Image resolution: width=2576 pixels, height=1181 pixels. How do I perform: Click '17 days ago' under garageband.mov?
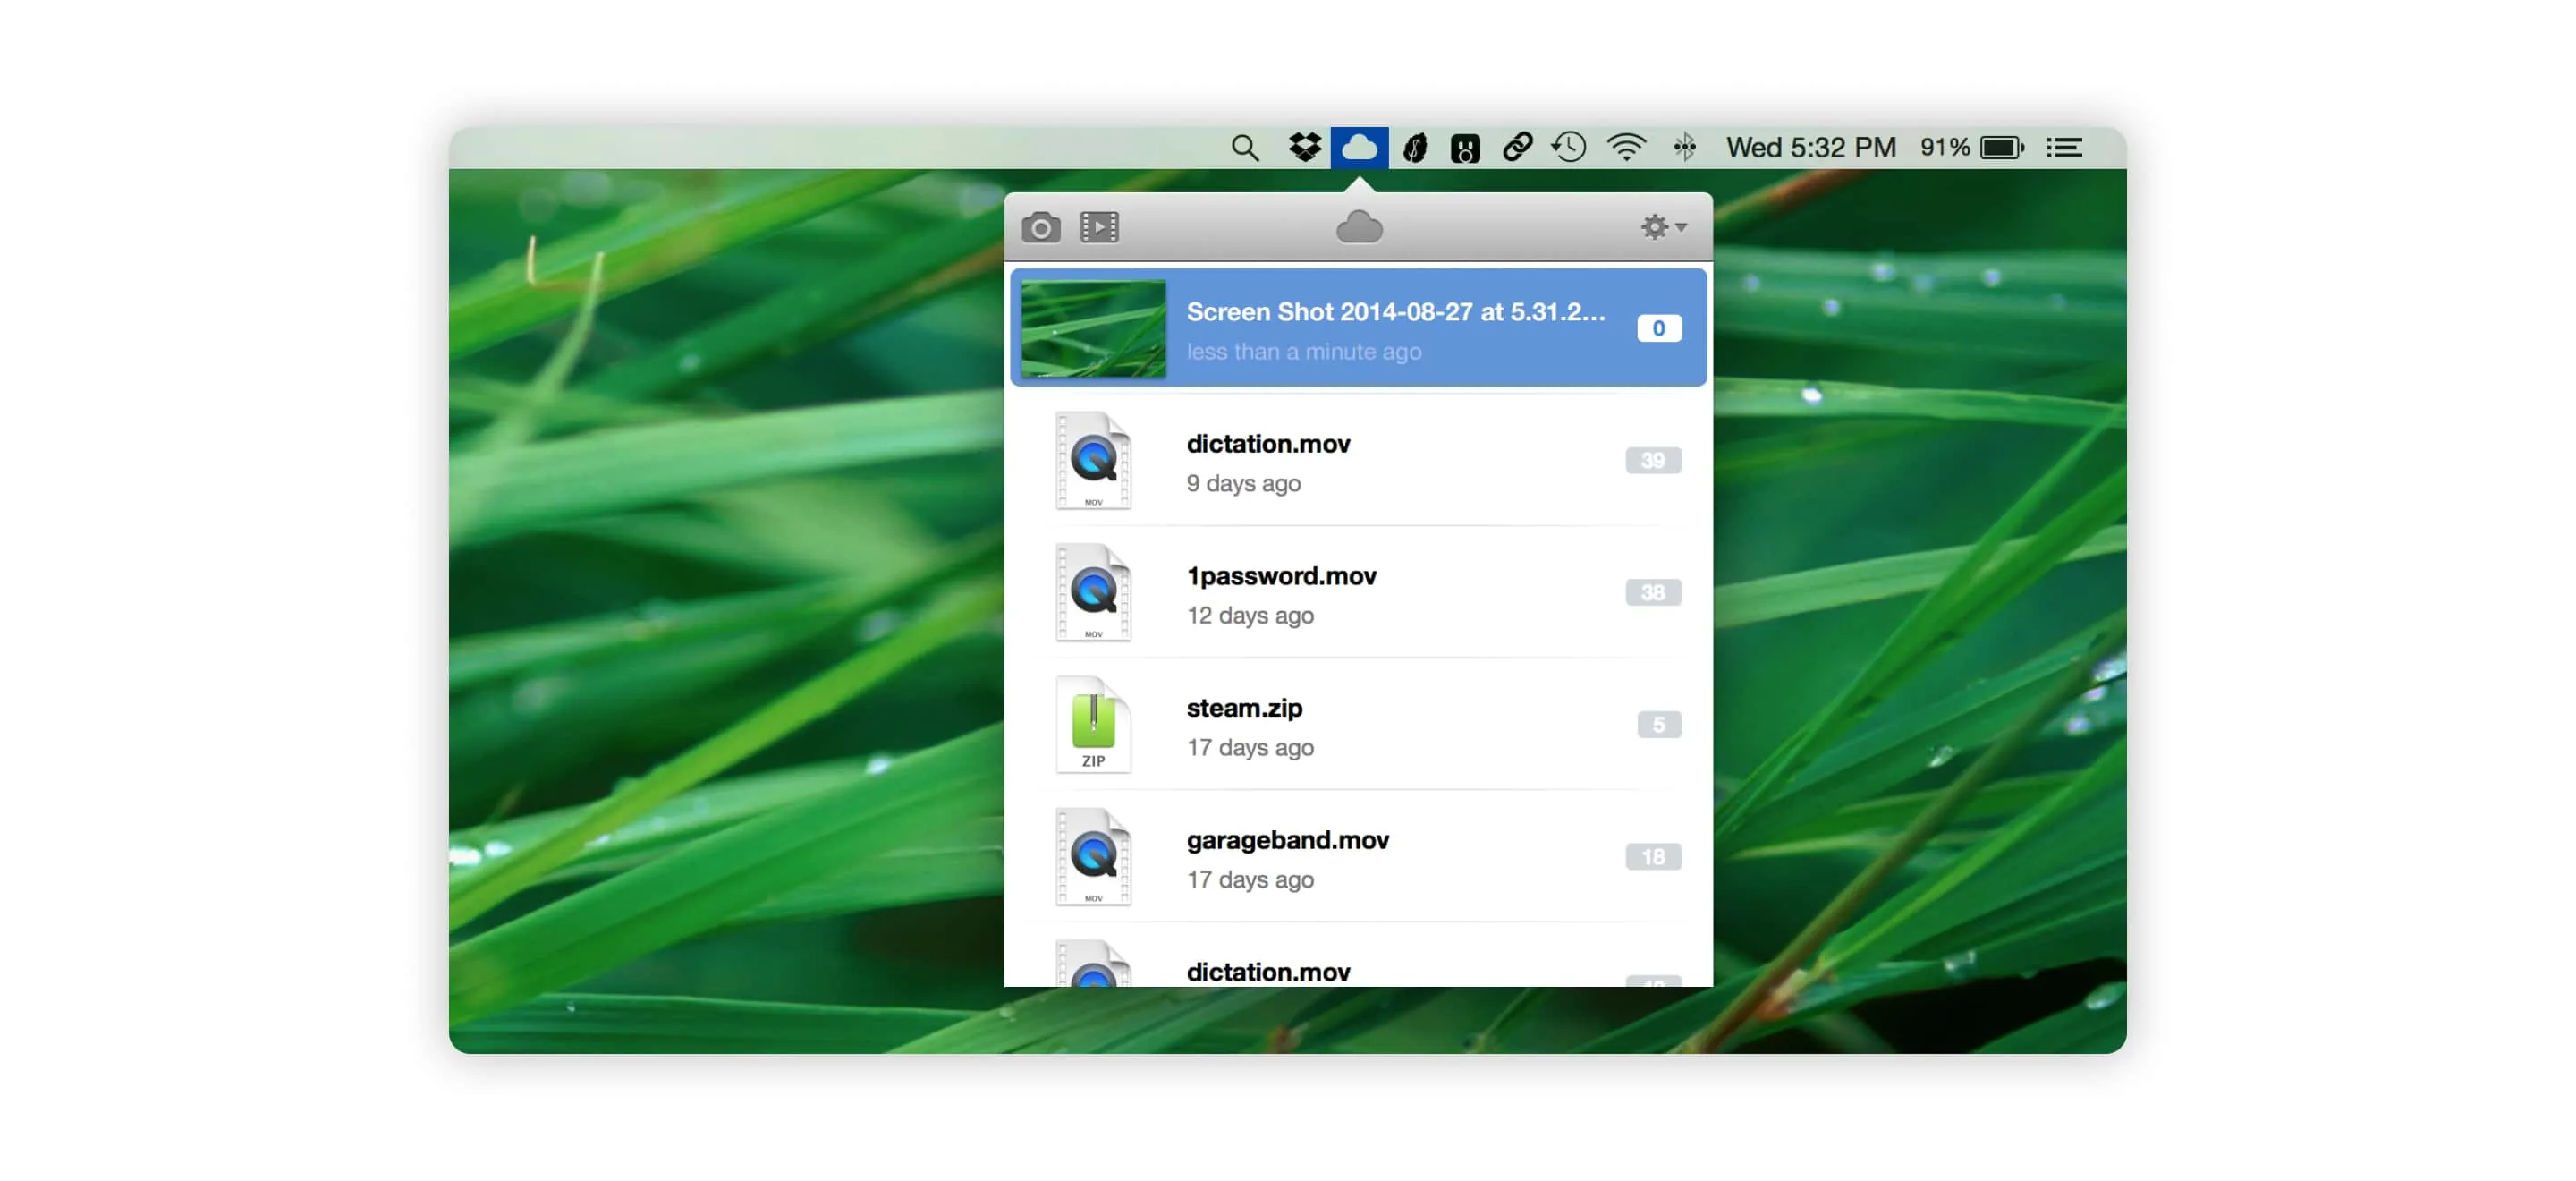[x=1249, y=879]
